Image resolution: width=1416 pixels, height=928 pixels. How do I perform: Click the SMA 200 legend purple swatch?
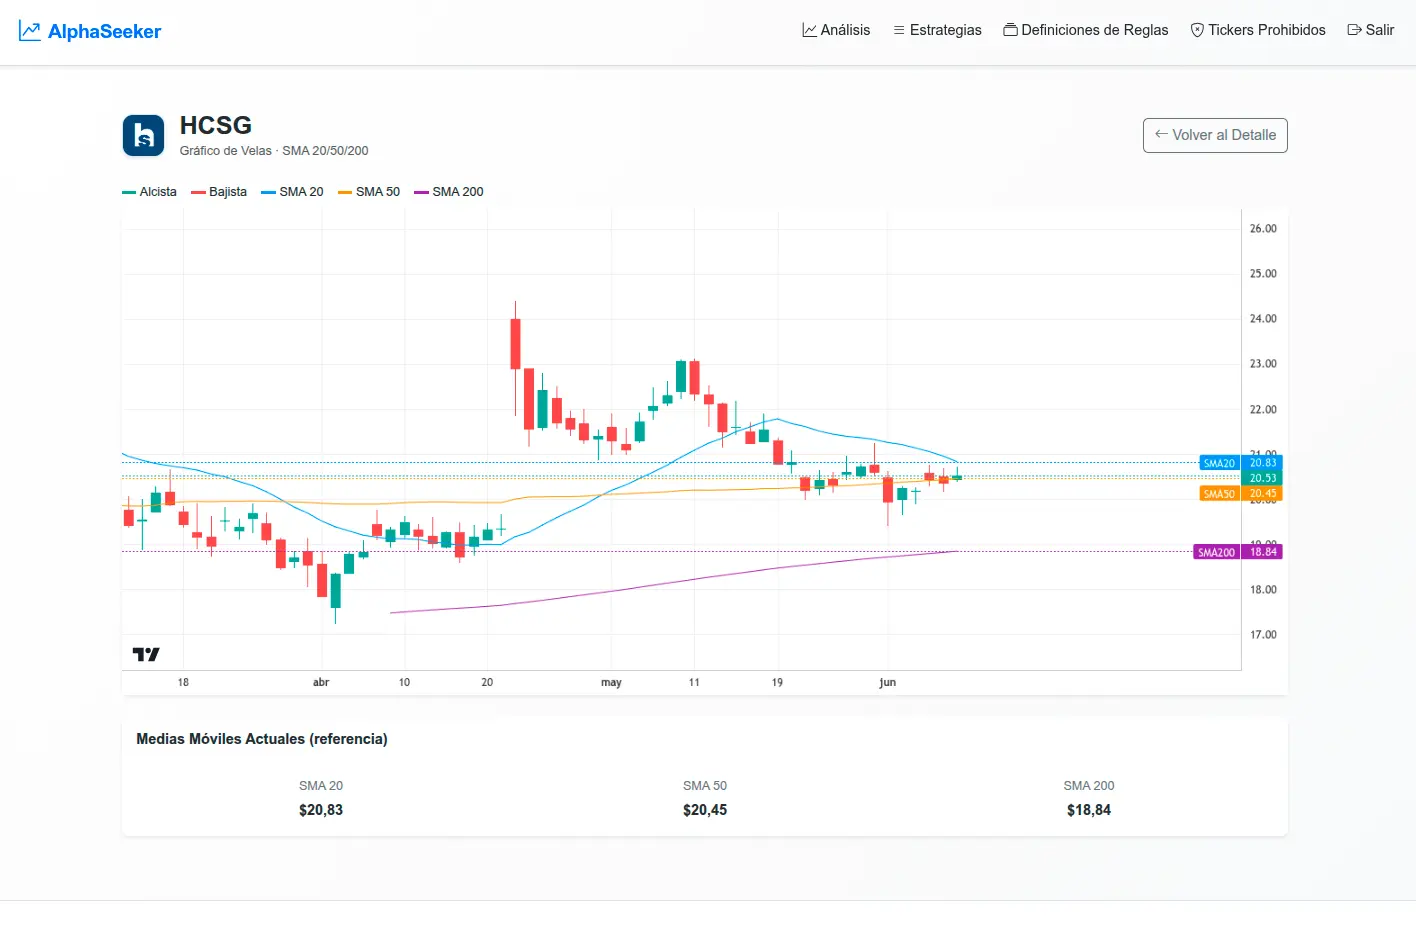pyautogui.click(x=421, y=192)
